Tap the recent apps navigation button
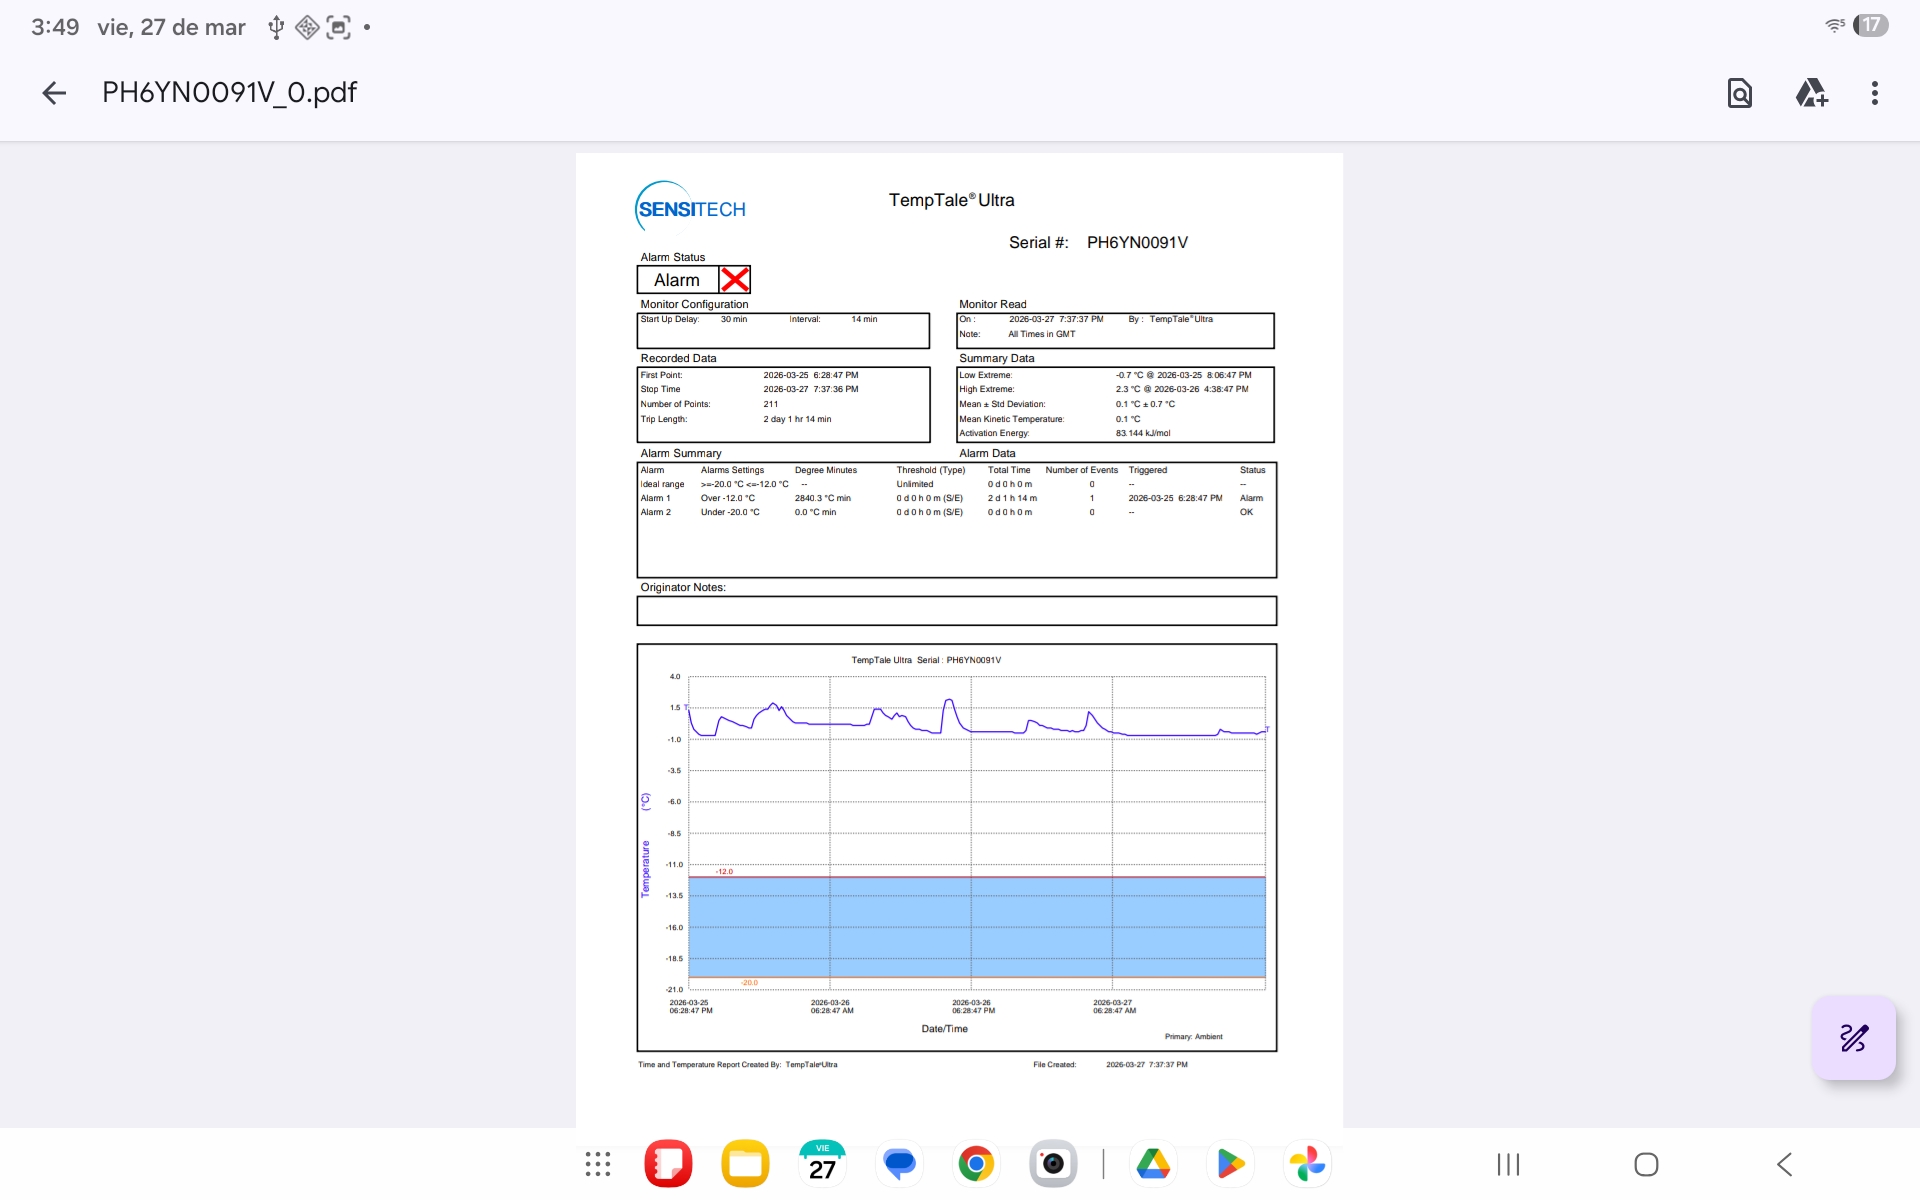Screen dimensions: 1920x1200 point(1508,1164)
